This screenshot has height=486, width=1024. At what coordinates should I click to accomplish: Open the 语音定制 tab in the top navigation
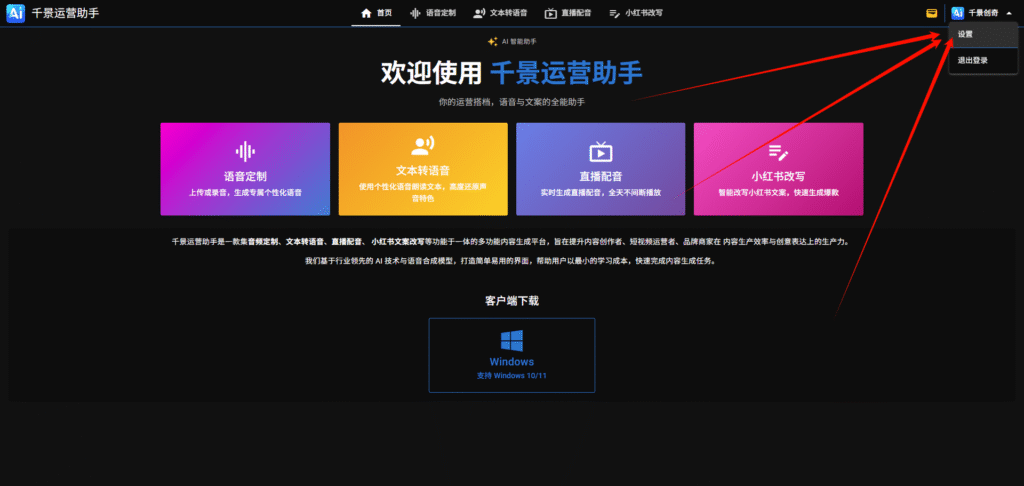pyautogui.click(x=432, y=13)
